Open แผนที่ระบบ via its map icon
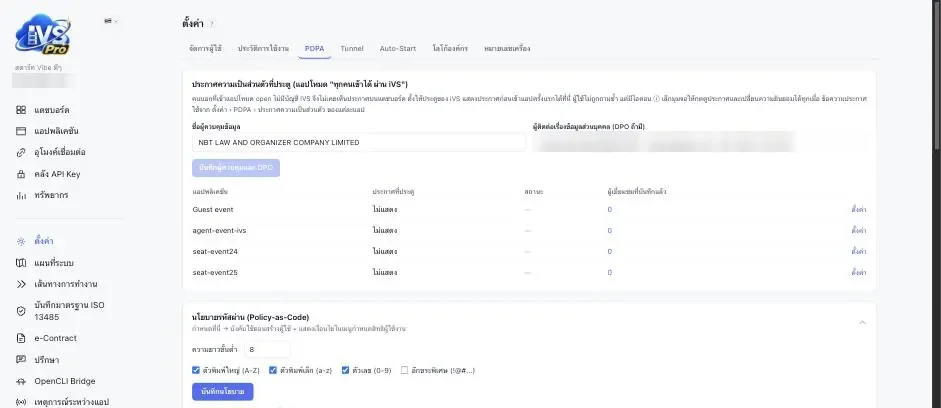 pyautogui.click(x=21, y=263)
